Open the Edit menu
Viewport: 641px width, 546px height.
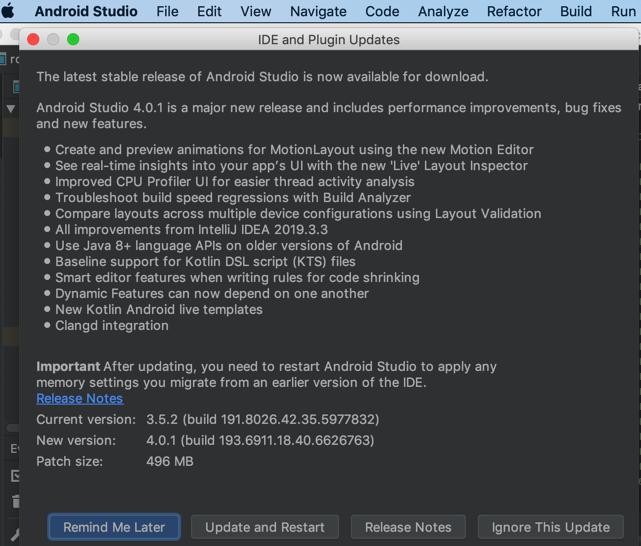coord(209,11)
